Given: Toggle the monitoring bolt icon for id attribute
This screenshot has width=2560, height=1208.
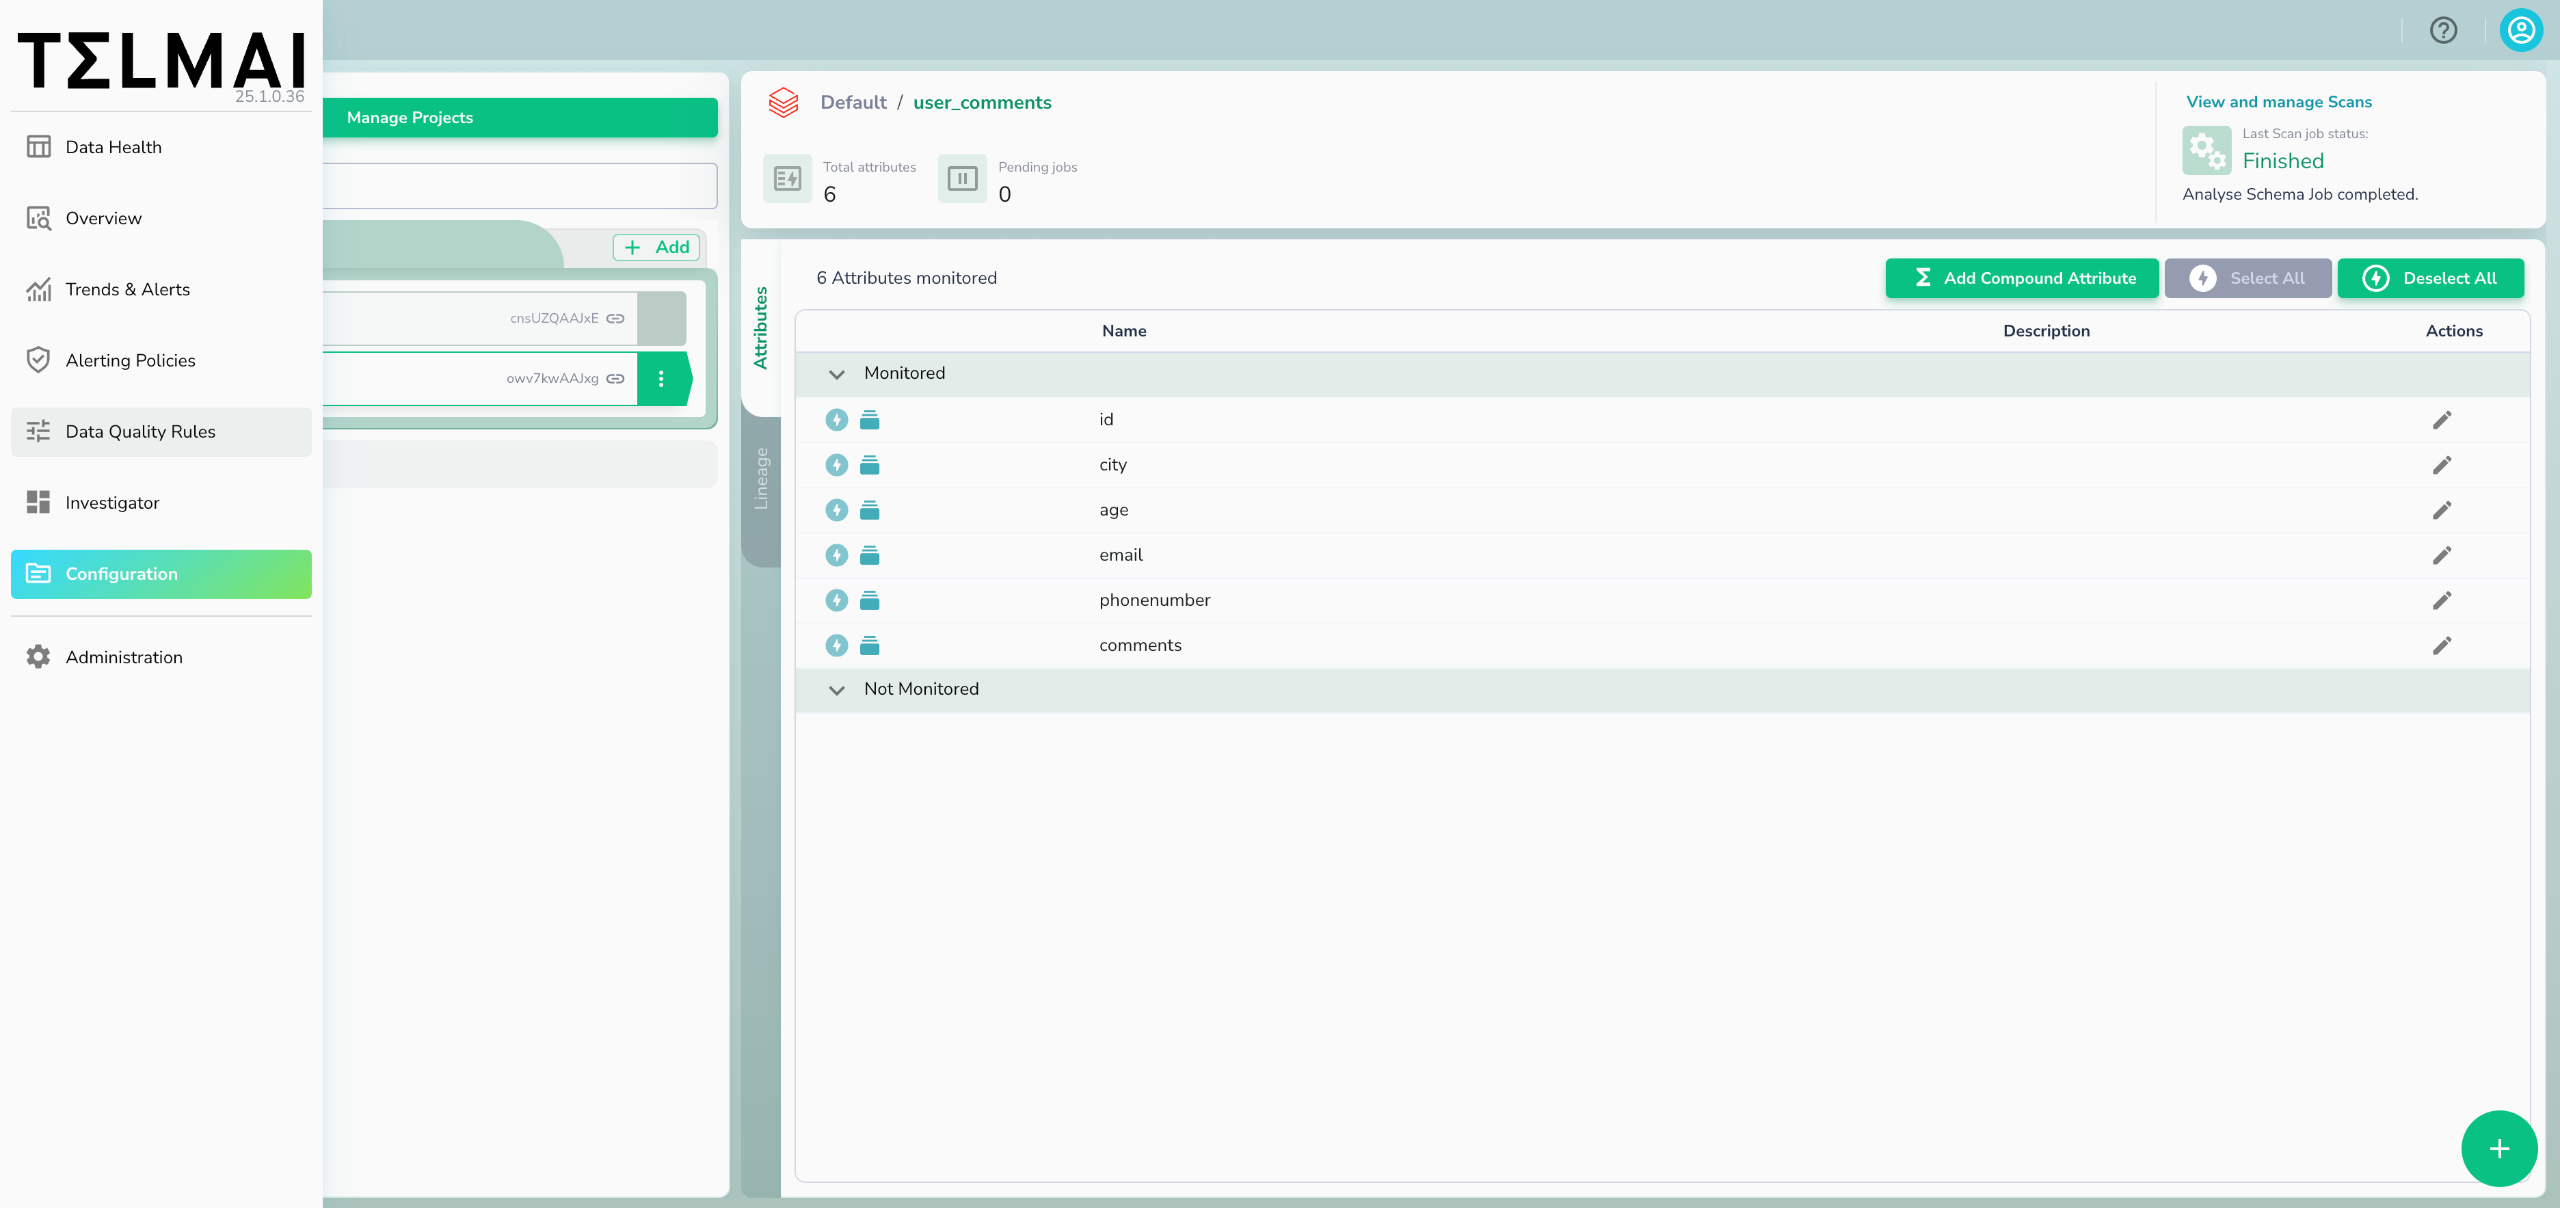Looking at the screenshot, I should tap(837, 420).
